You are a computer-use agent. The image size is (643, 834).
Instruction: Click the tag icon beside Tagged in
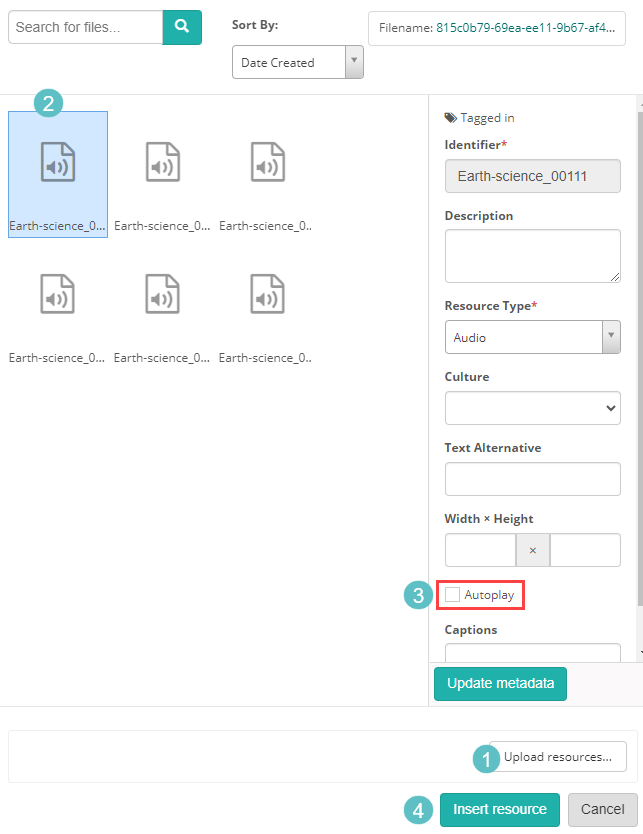click(450, 118)
